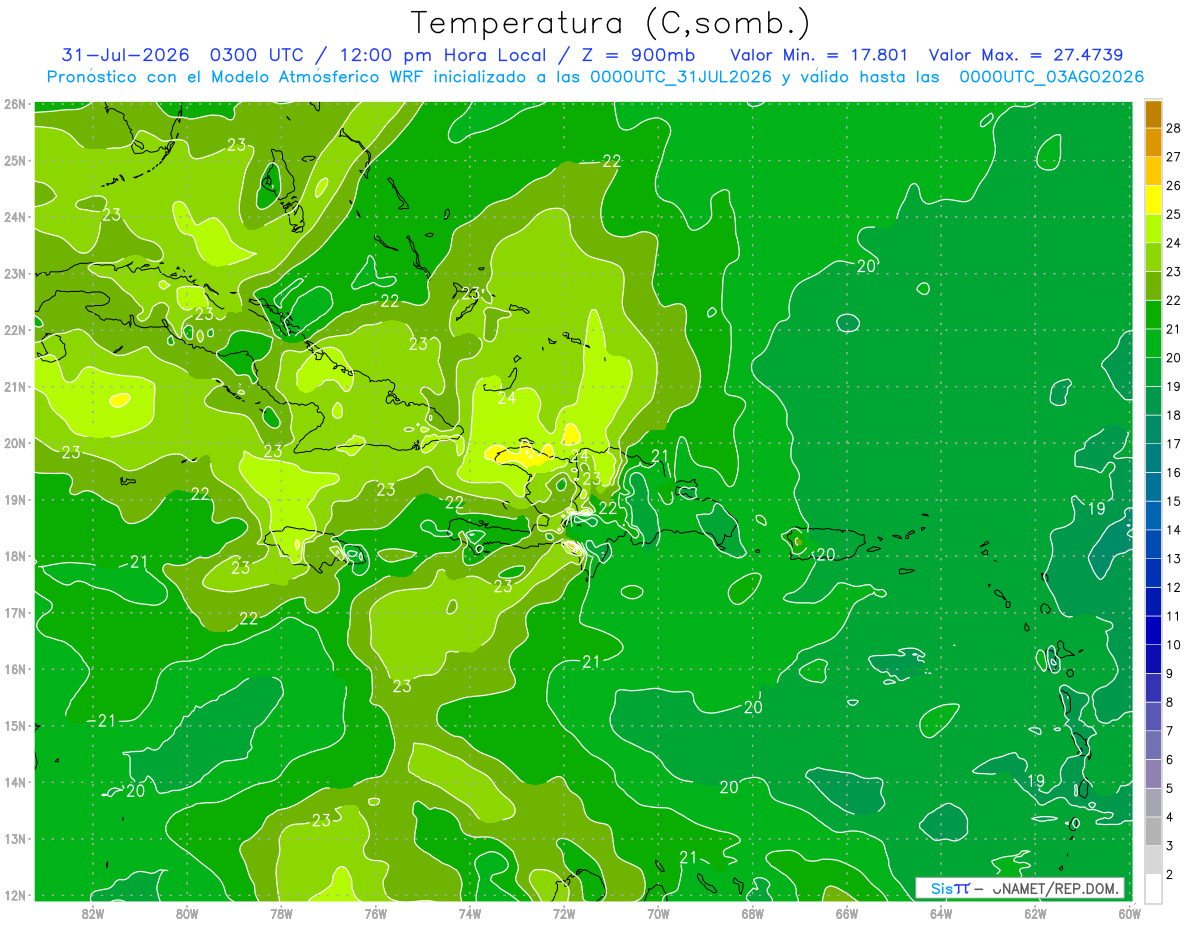
Task: Click the teal swatch between 17 and 18
Action: [1153, 429]
